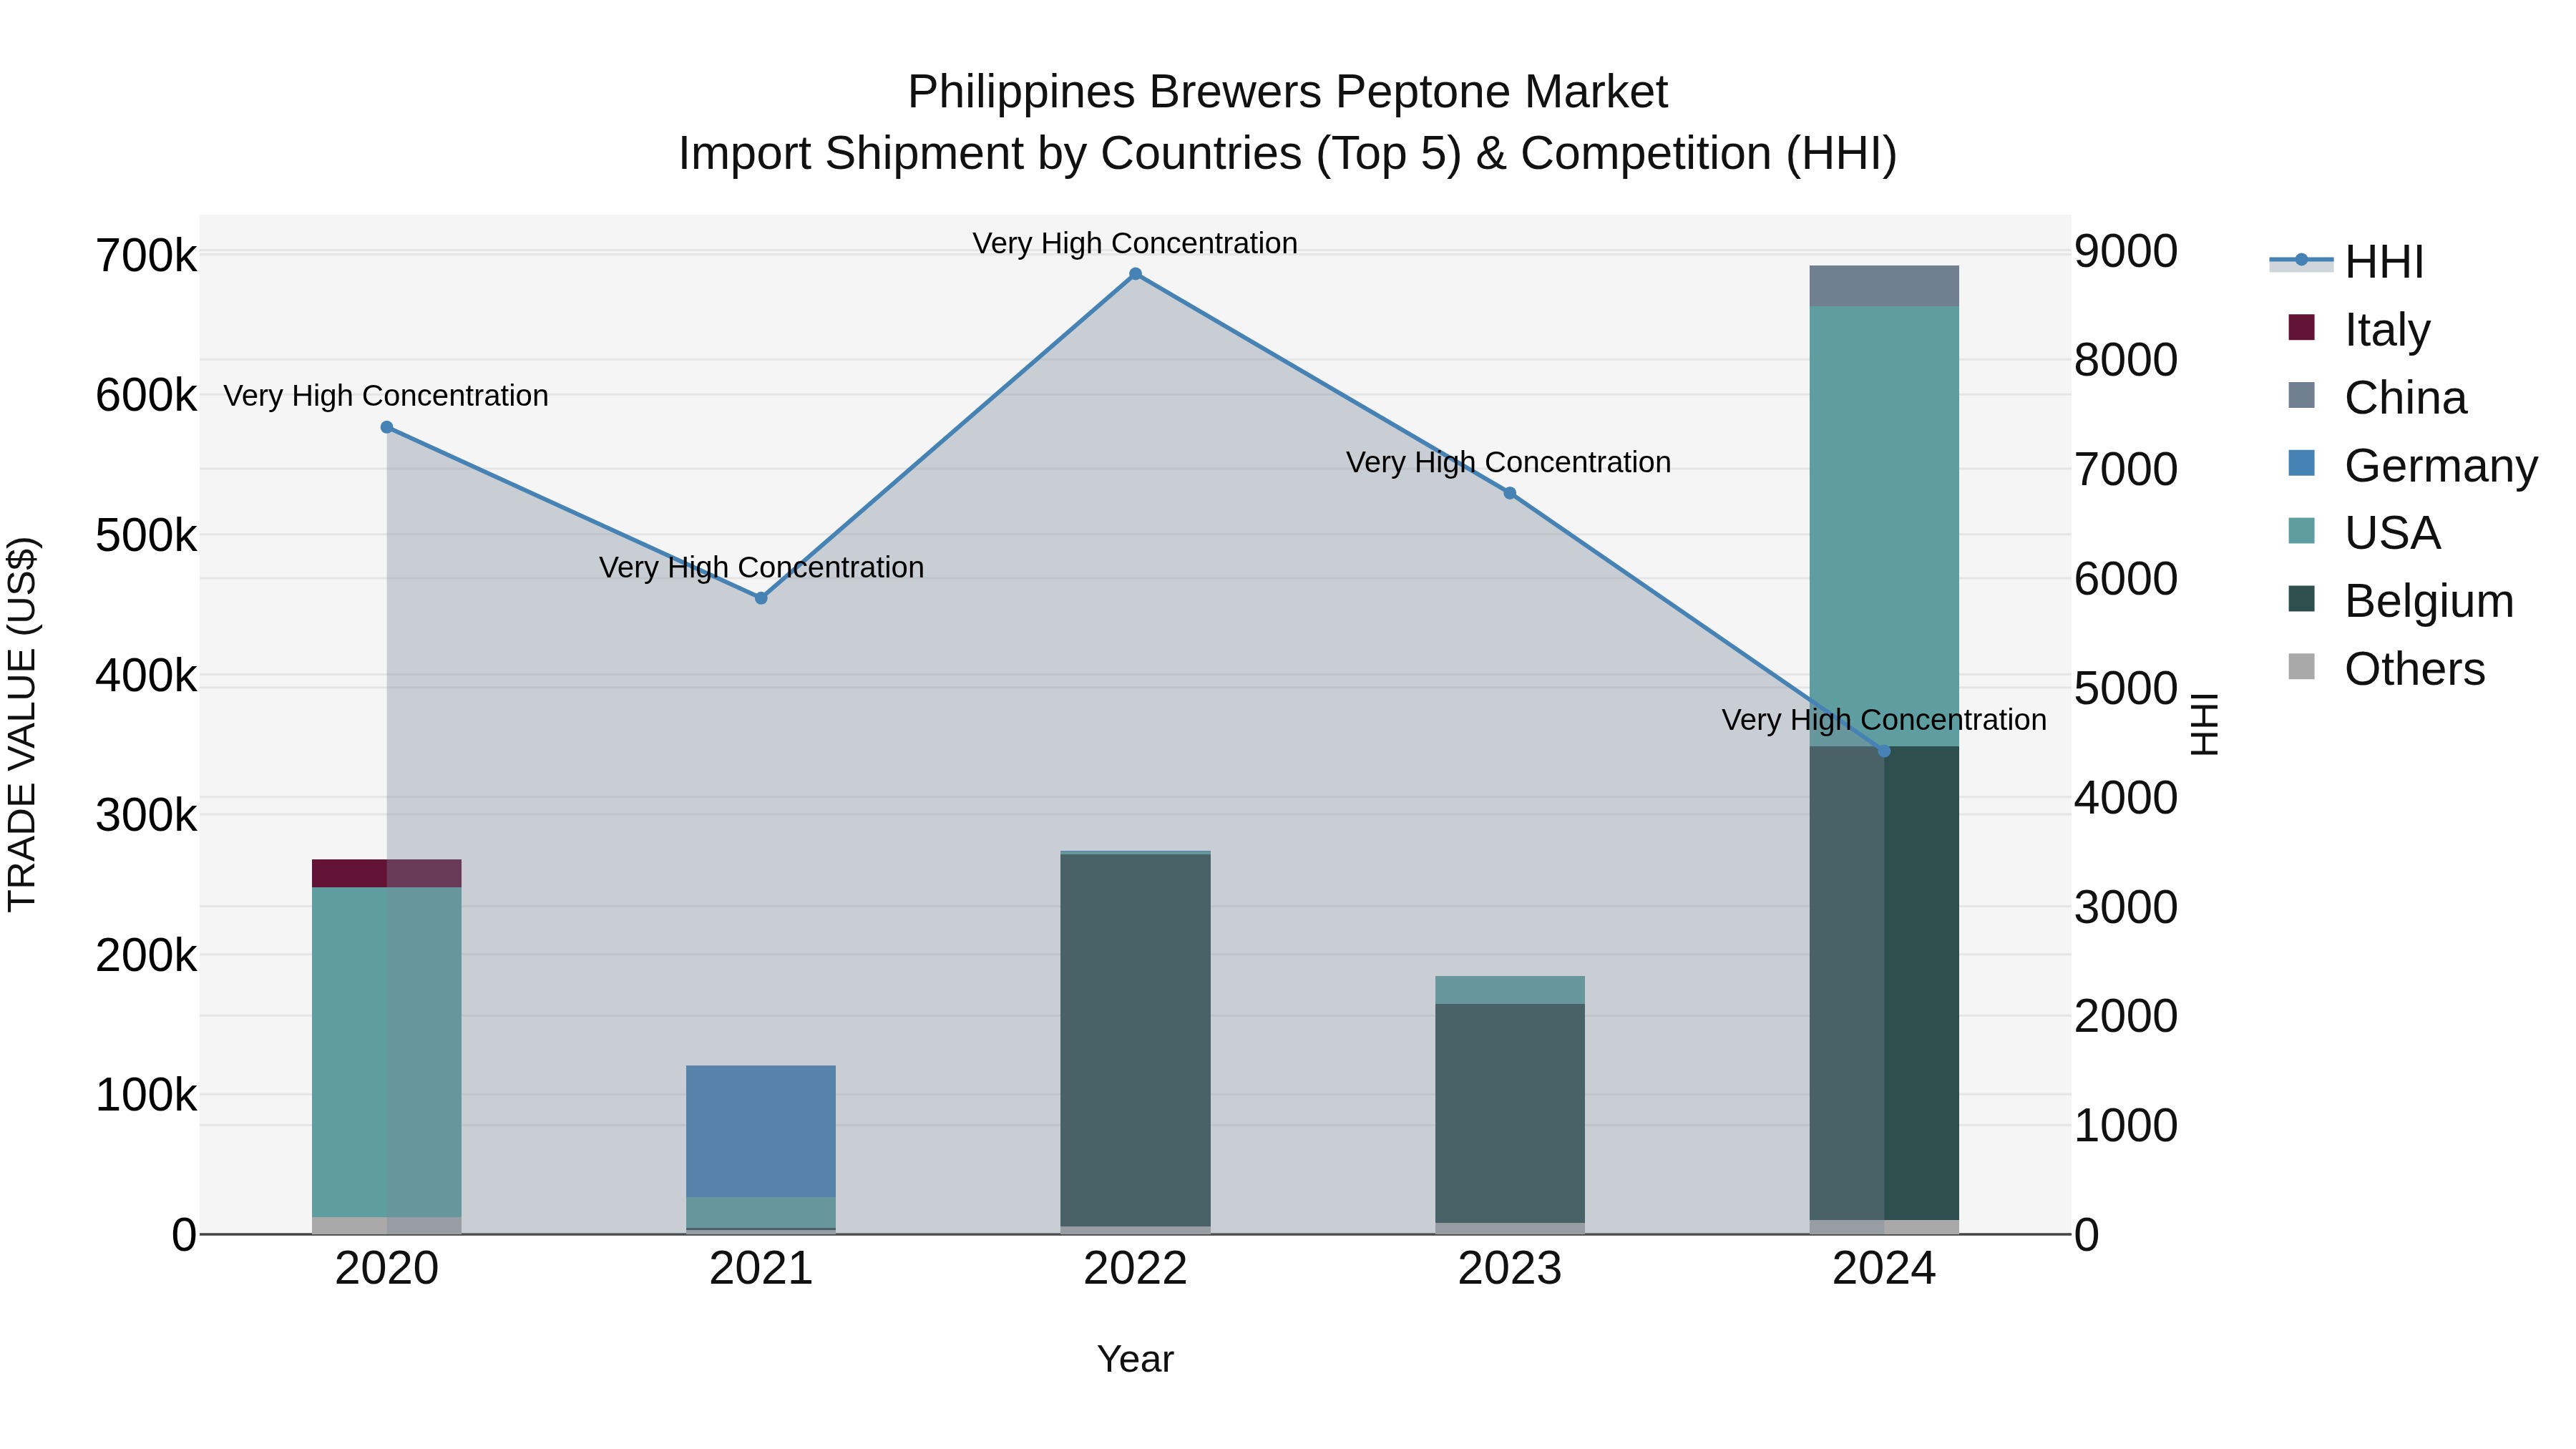Click the Very High Concentration label near 2021
Viewport: 2576px width, 1449px height.
click(761, 567)
